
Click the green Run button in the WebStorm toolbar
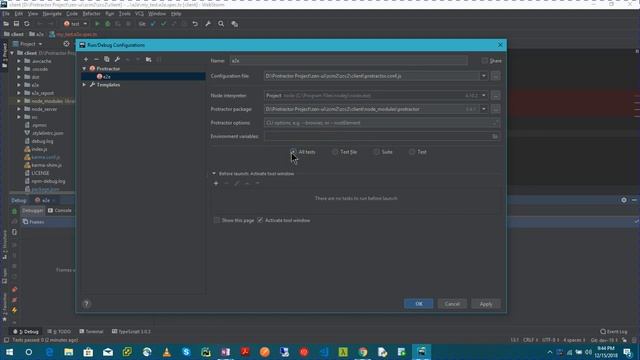click(x=97, y=24)
